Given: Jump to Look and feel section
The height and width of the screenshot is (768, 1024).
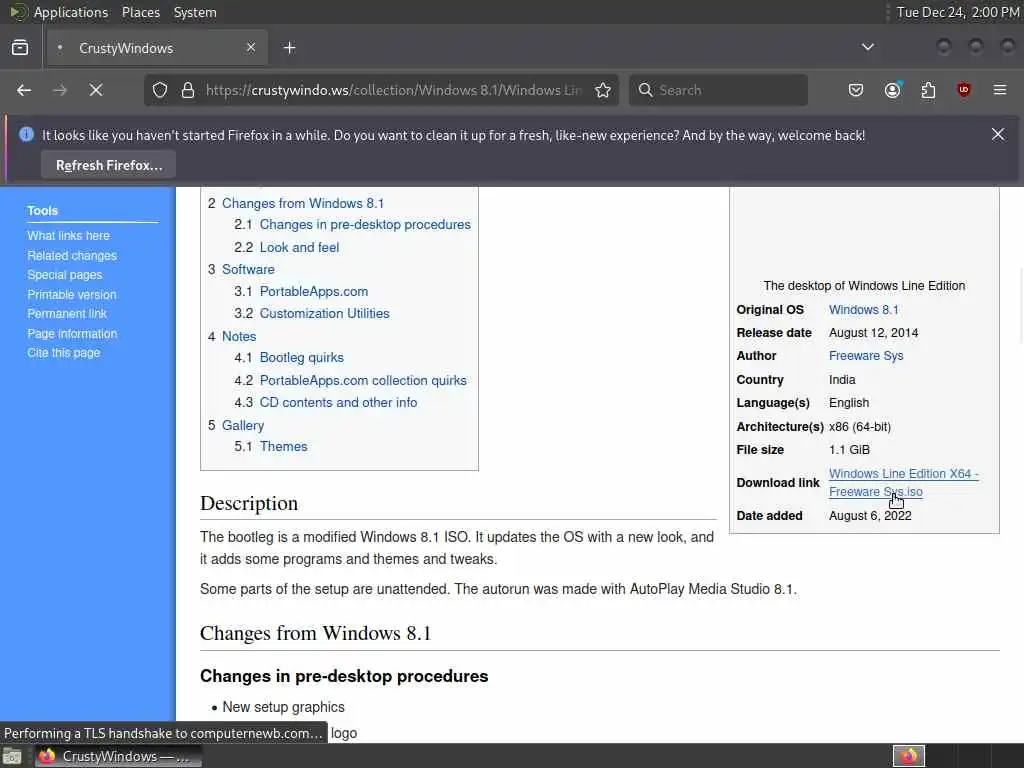Looking at the screenshot, I should (299, 248).
